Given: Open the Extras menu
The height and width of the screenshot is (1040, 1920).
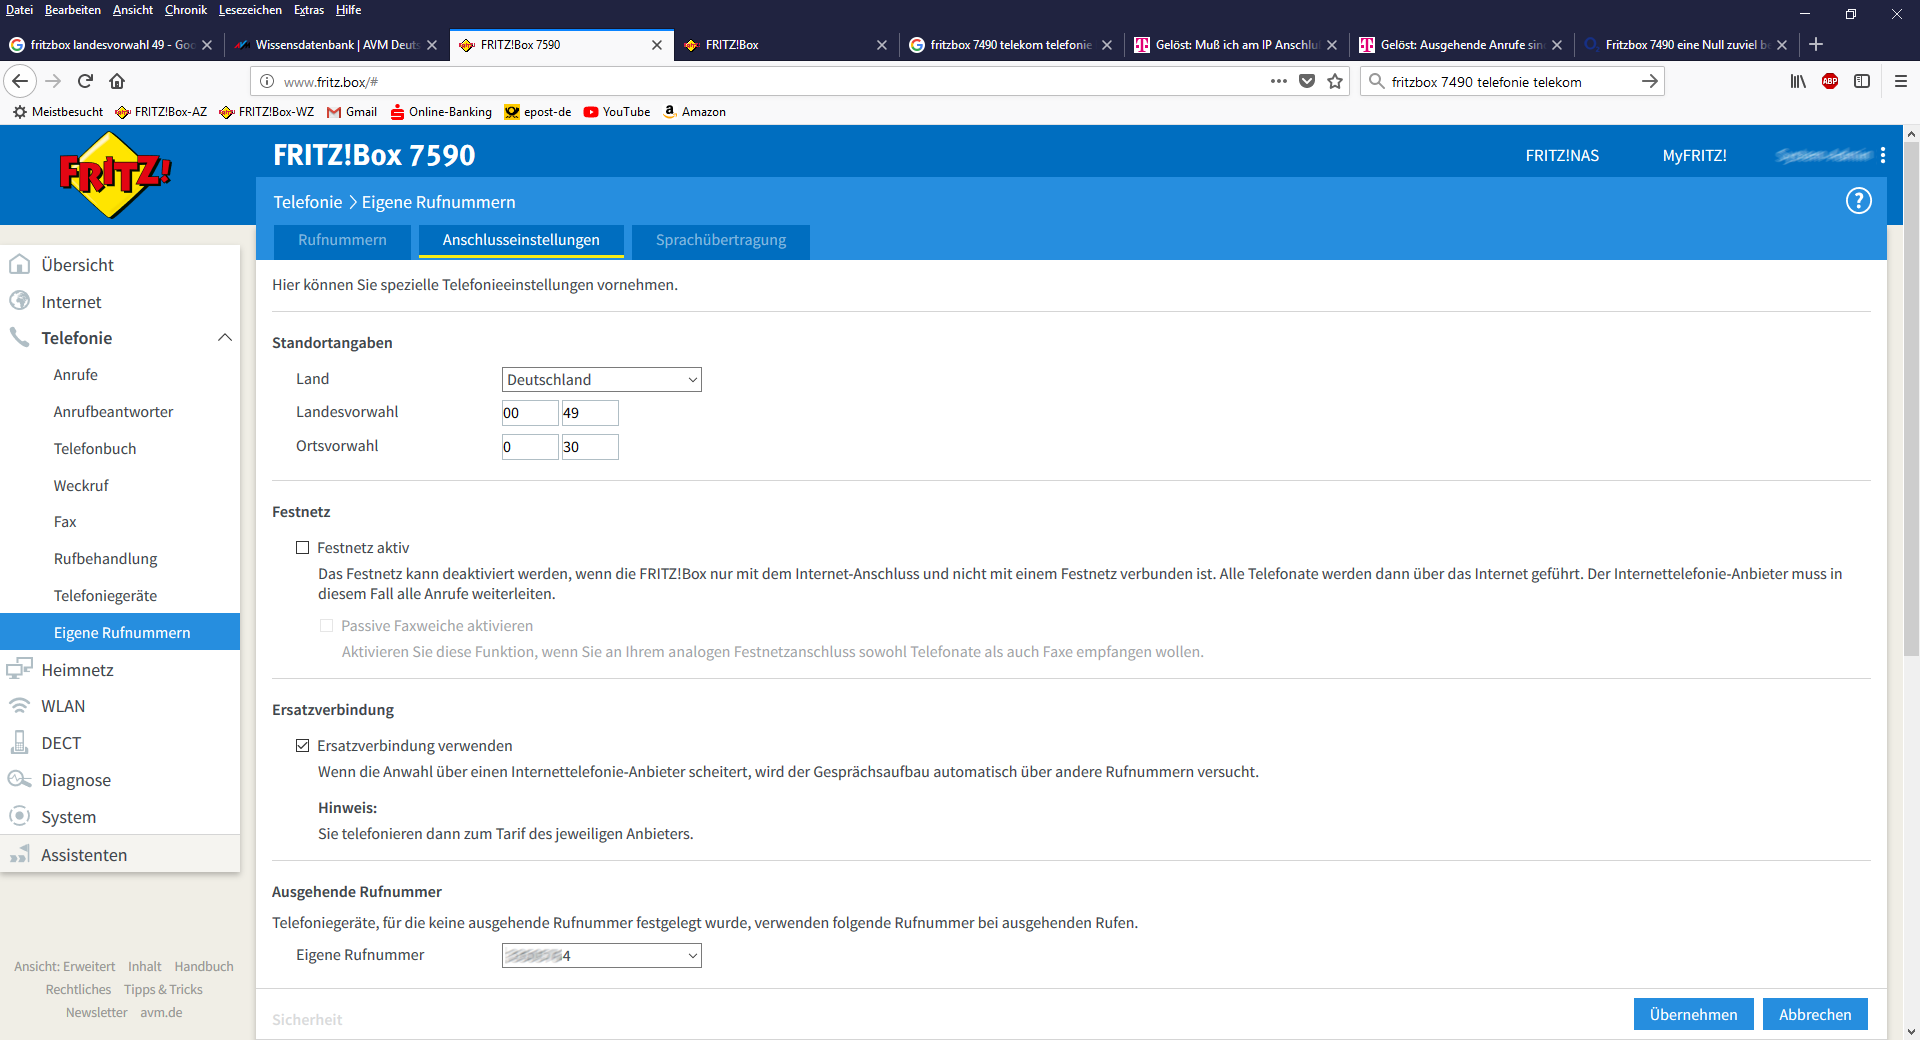Looking at the screenshot, I should click(309, 10).
